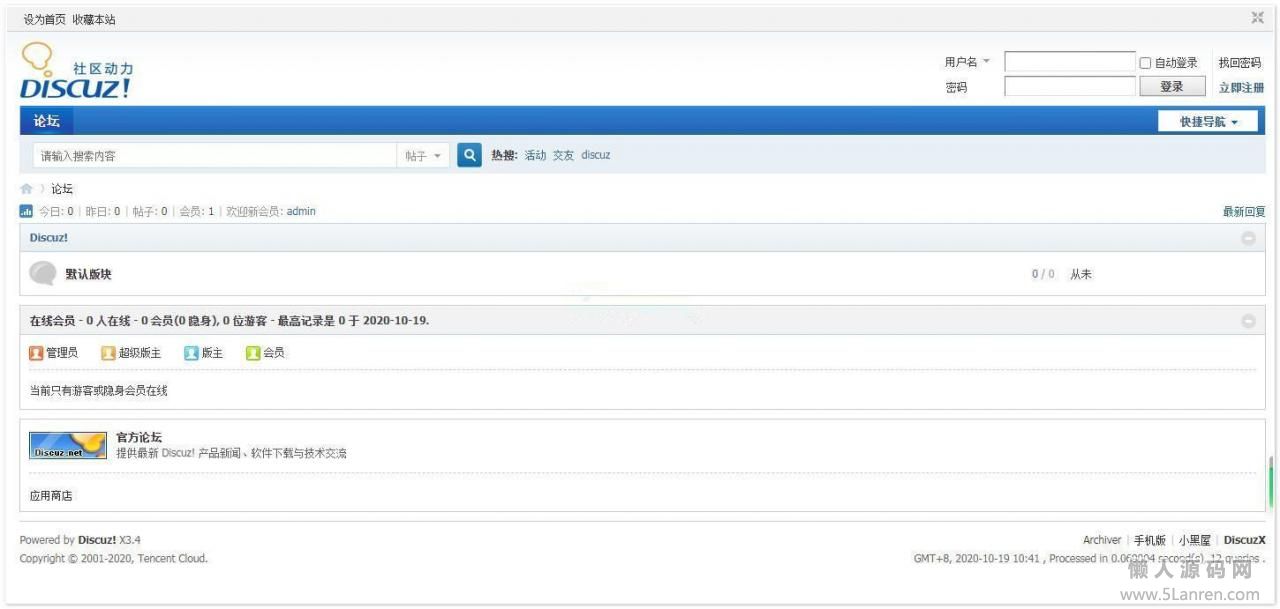The image size is (1280, 609).
Task: Click the Tencent Cloud copyright link
Action: tap(171, 559)
